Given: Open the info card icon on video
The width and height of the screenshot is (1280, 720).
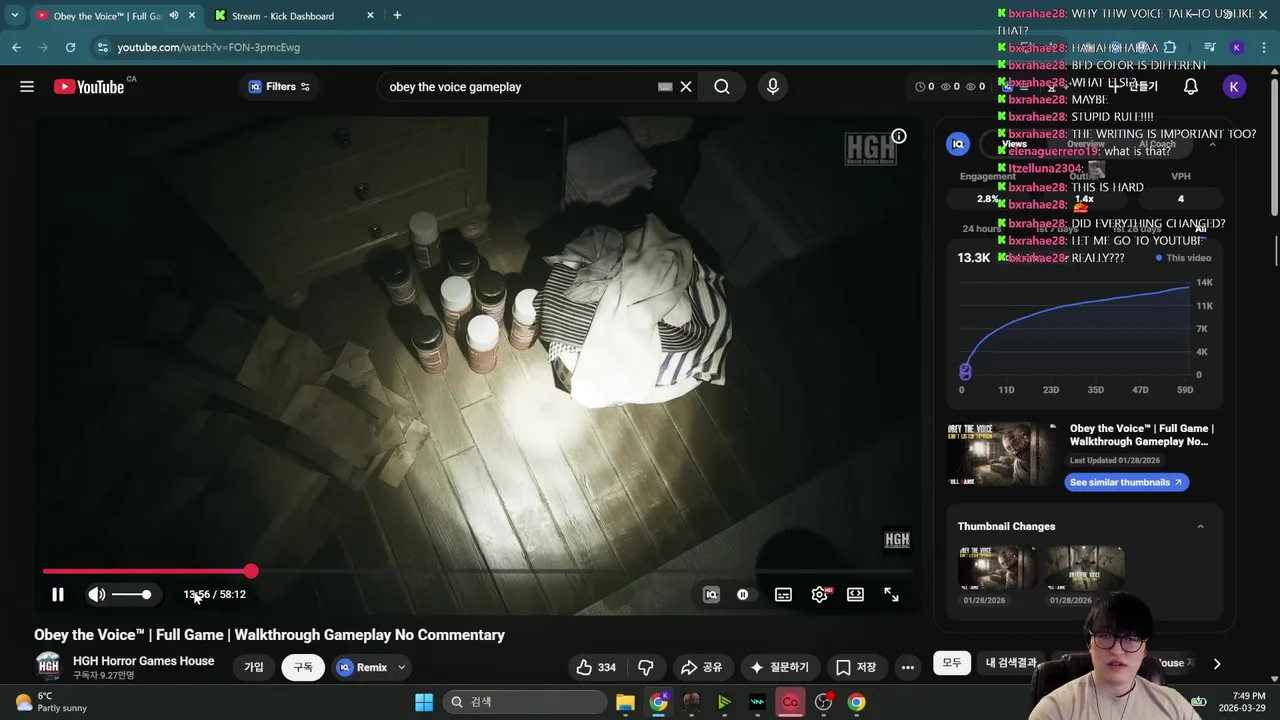Looking at the screenshot, I should pyautogui.click(x=899, y=136).
